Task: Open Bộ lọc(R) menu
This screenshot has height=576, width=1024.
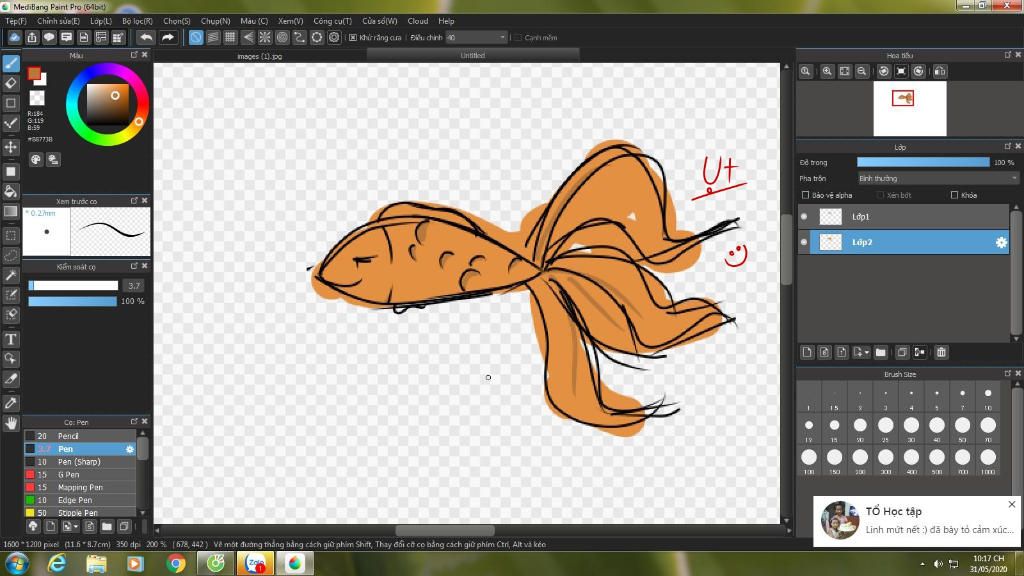Action: point(137,21)
